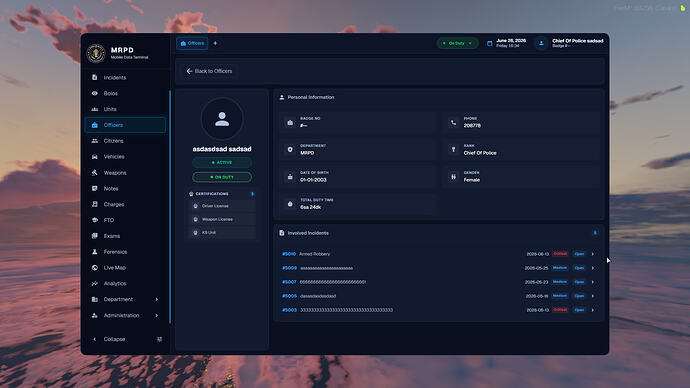Toggle the ON DUTY status badge
Screen dimensions: 690x388
[222, 177]
